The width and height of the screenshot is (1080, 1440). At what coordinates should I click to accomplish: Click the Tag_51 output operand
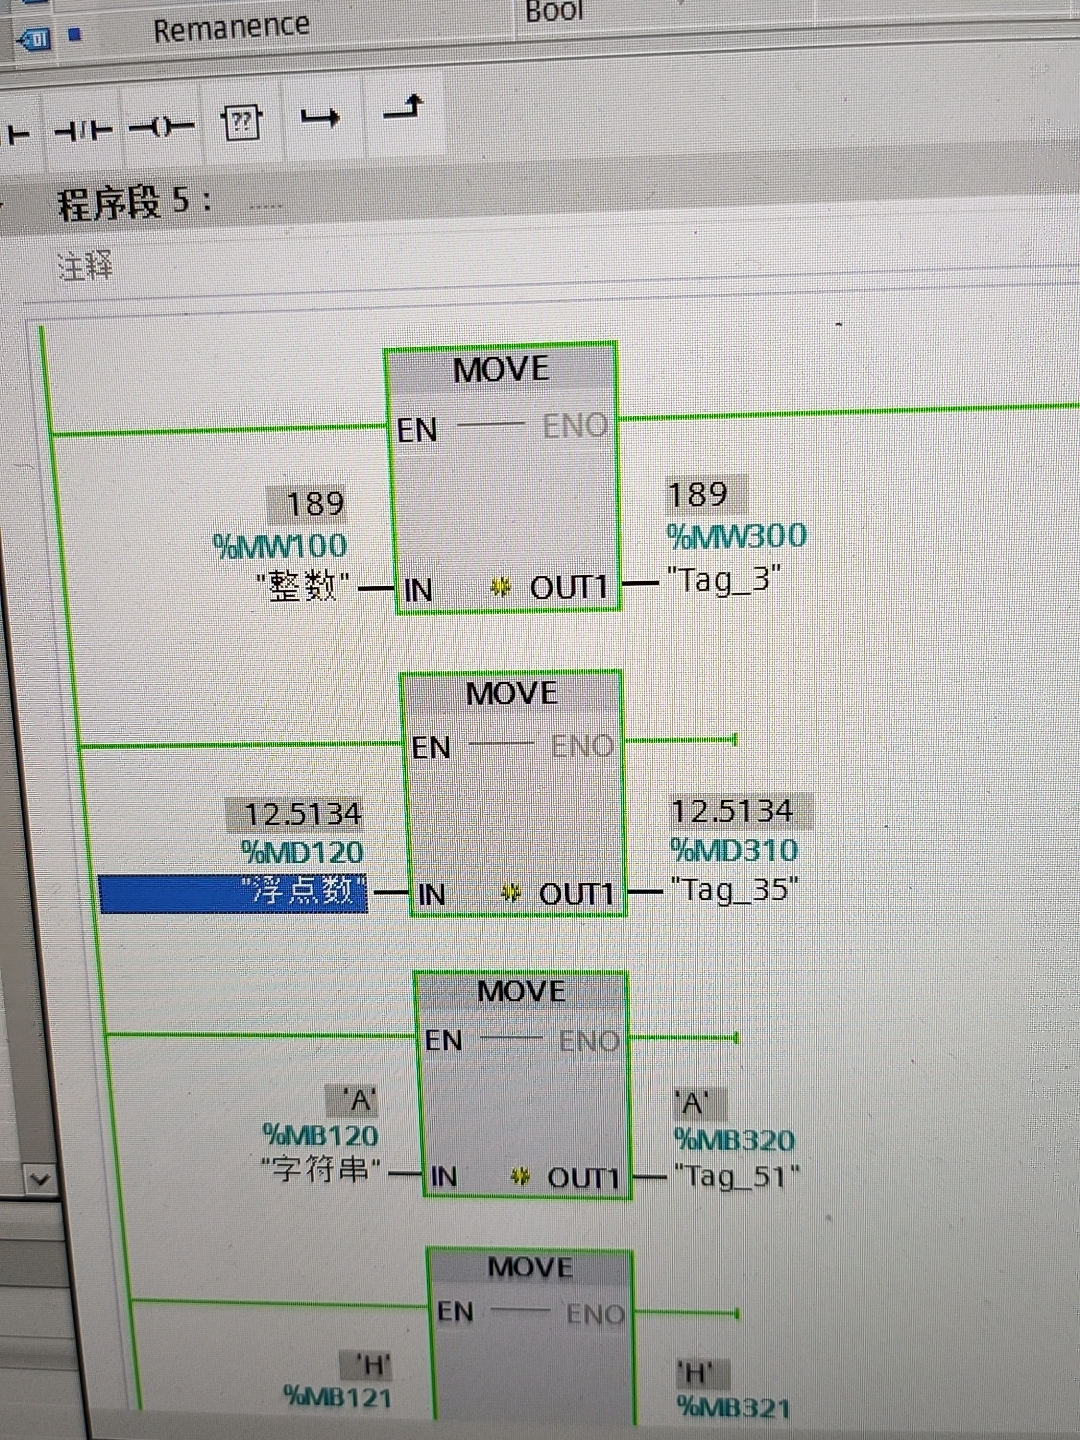click(x=737, y=1176)
